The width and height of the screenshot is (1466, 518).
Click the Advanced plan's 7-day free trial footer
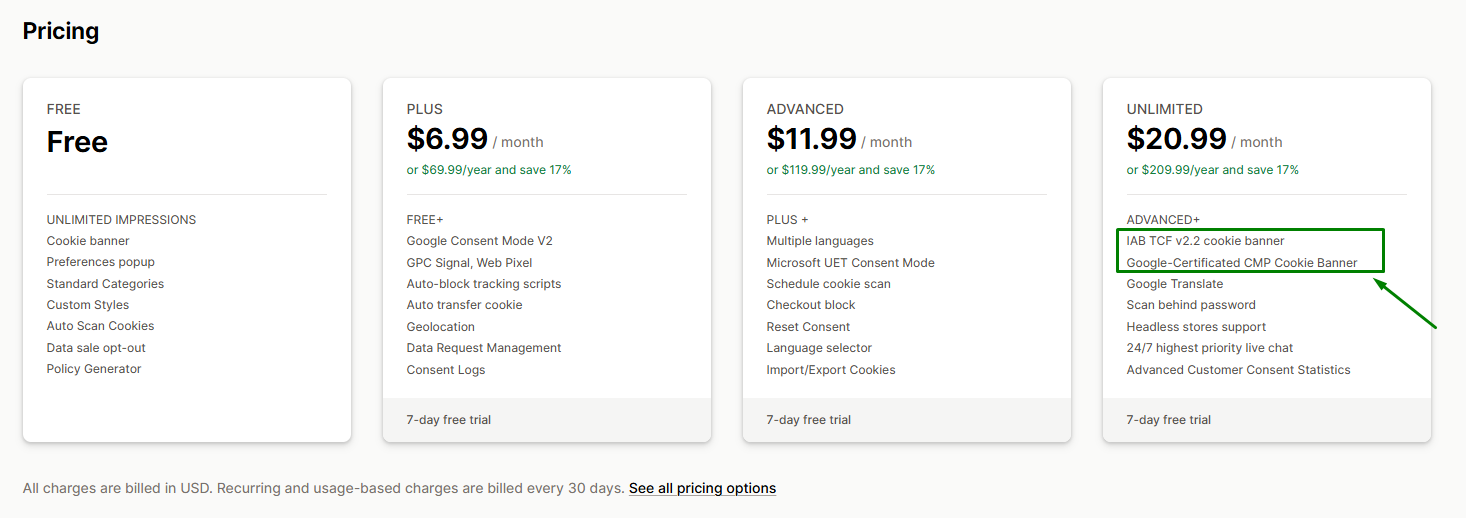tap(808, 420)
